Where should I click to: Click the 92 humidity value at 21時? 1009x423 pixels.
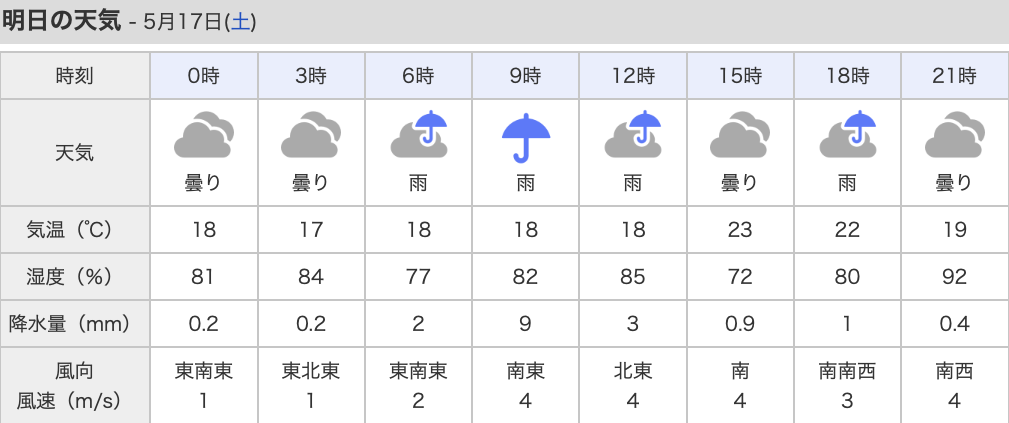pos(955,276)
